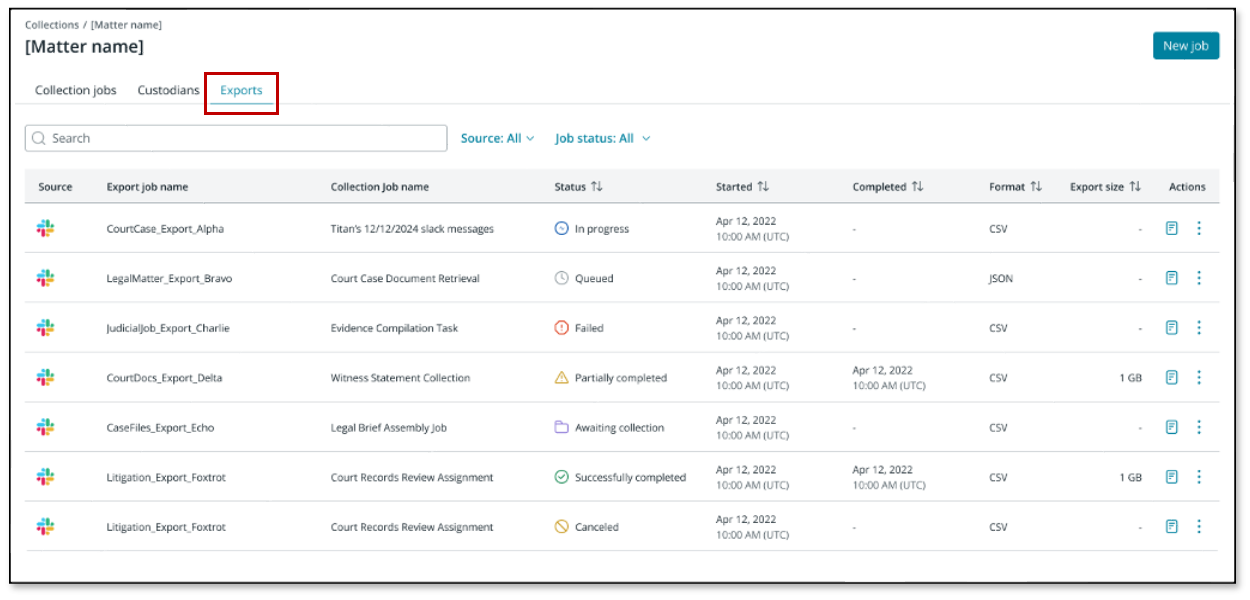Open more actions menu for LegalMatter_Export_Bravo

(1199, 278)
